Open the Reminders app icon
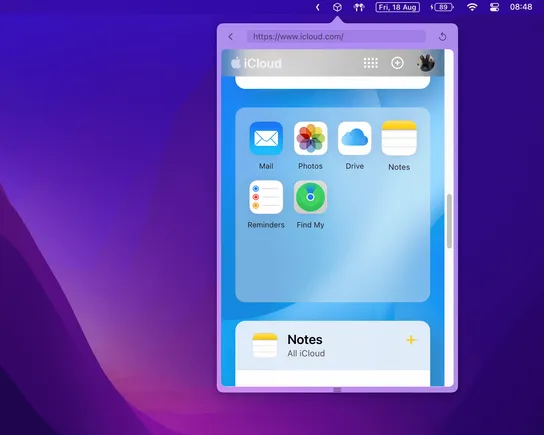544x435 pixels. [266, 197]
